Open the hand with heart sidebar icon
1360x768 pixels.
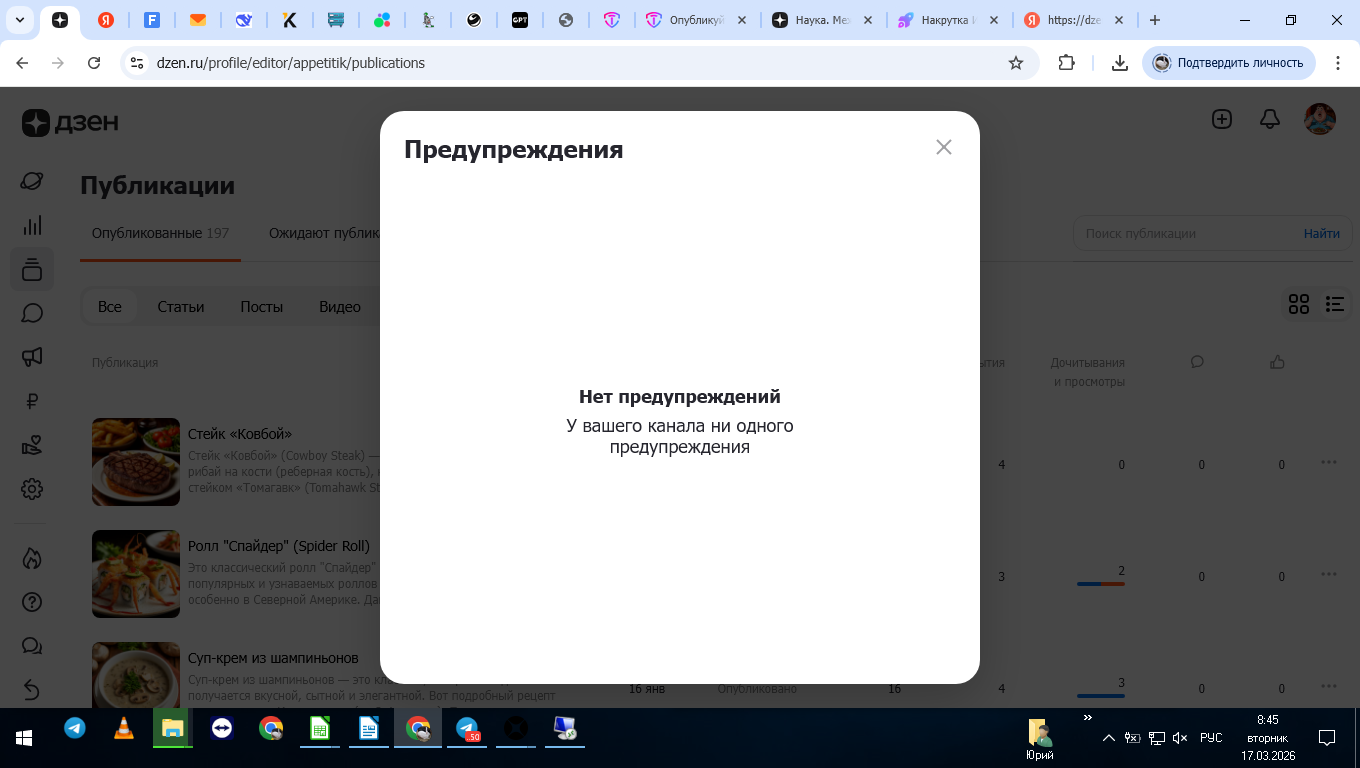[x=32, y=445]
